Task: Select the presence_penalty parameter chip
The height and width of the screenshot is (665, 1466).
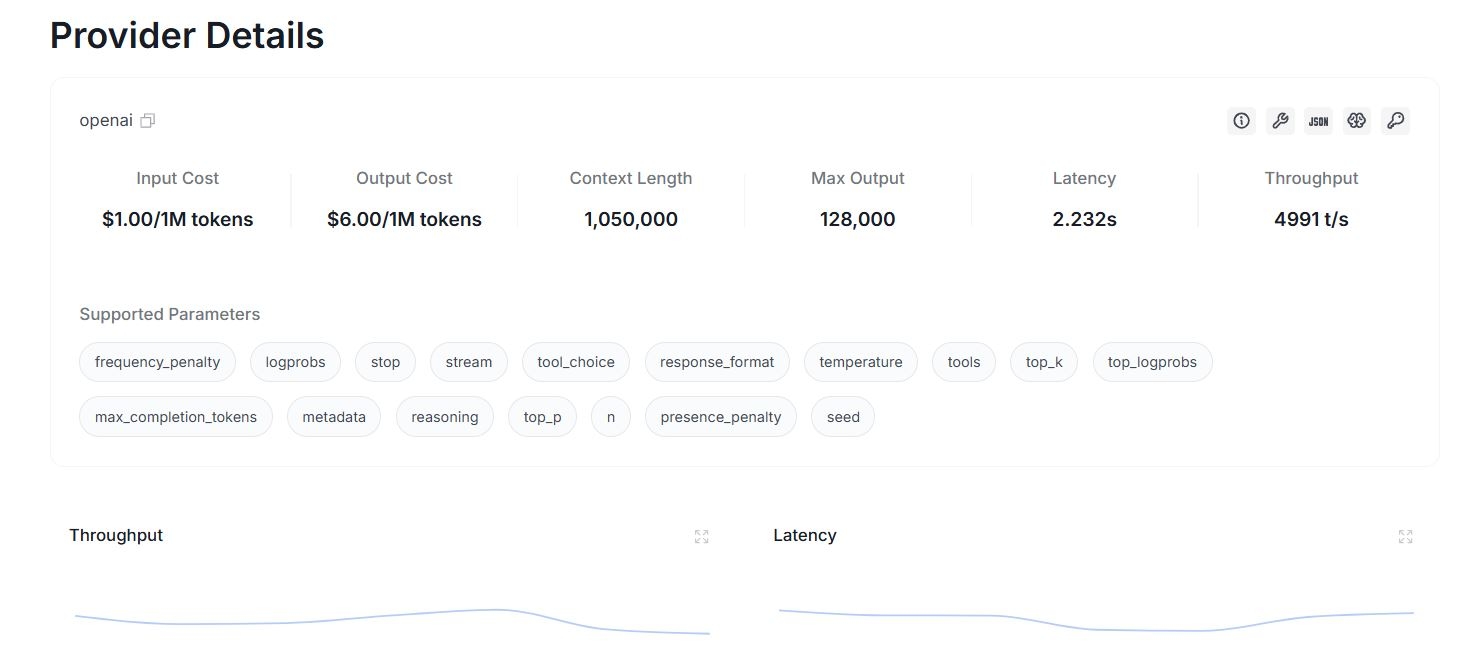Action: click(x=721, y=417)
